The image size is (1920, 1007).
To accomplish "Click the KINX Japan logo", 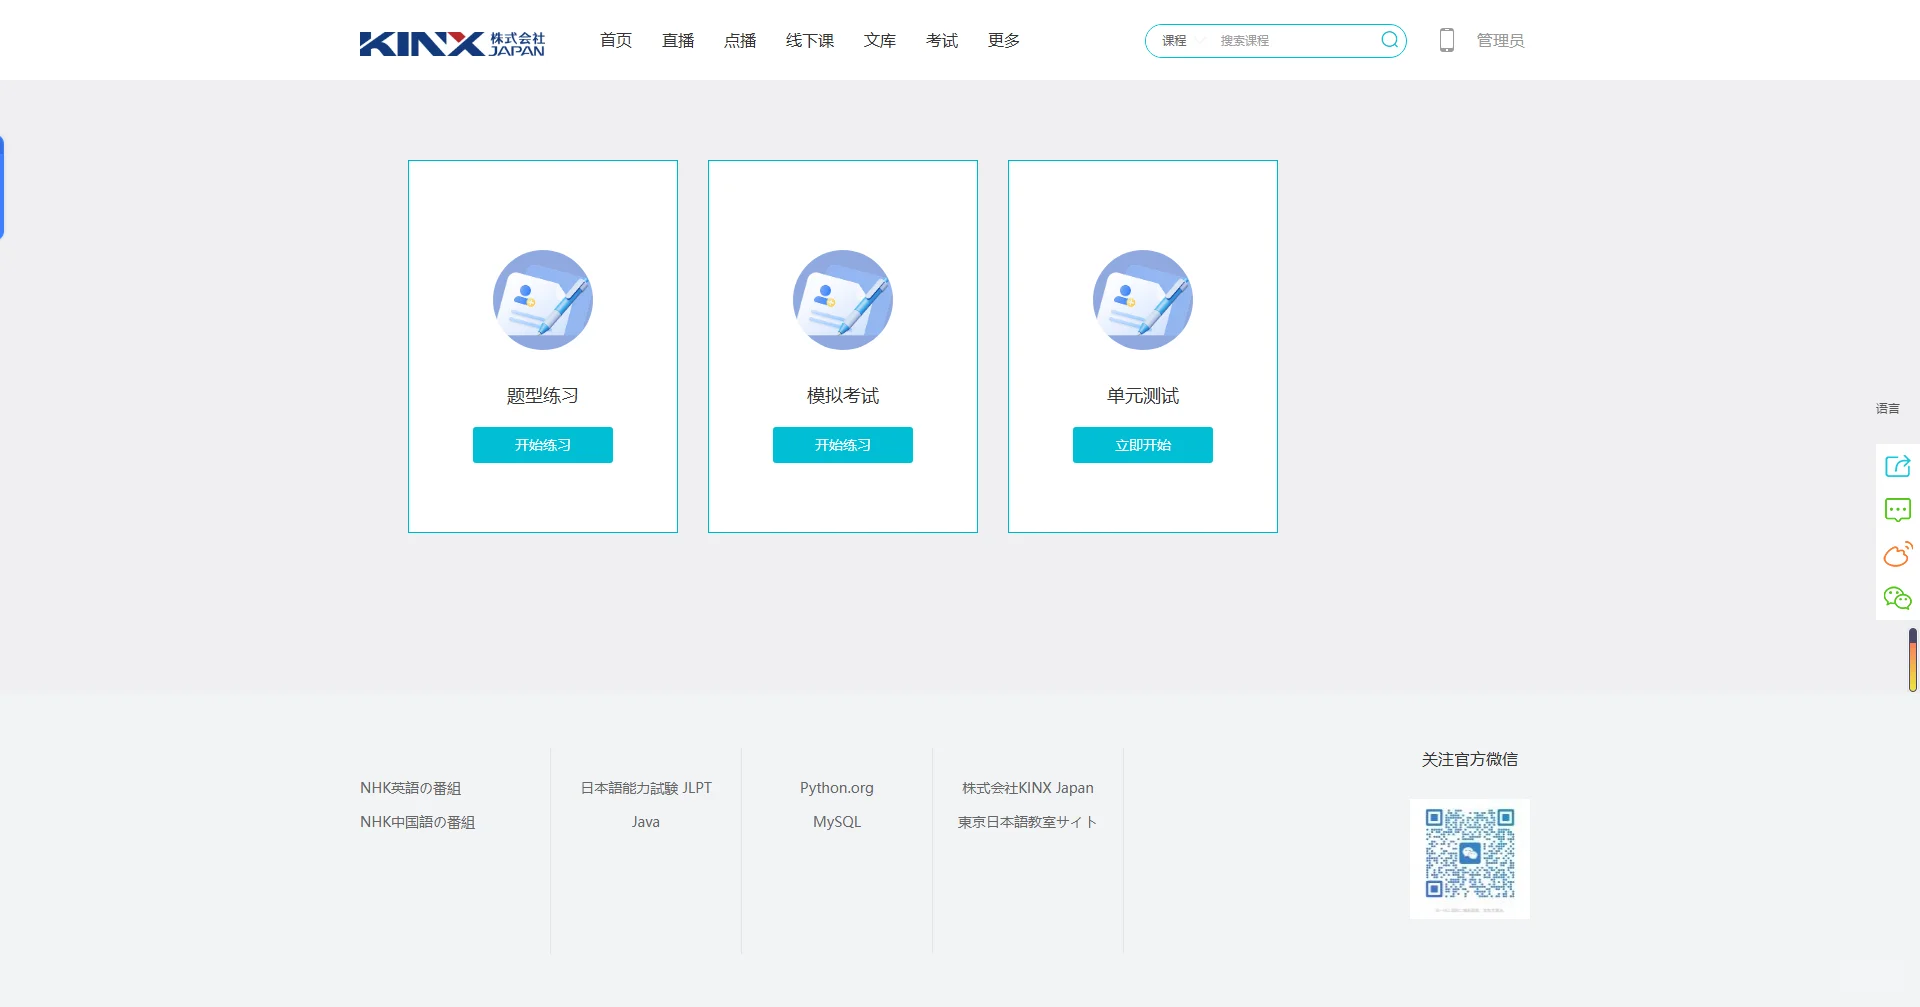I will coord(452,43).
